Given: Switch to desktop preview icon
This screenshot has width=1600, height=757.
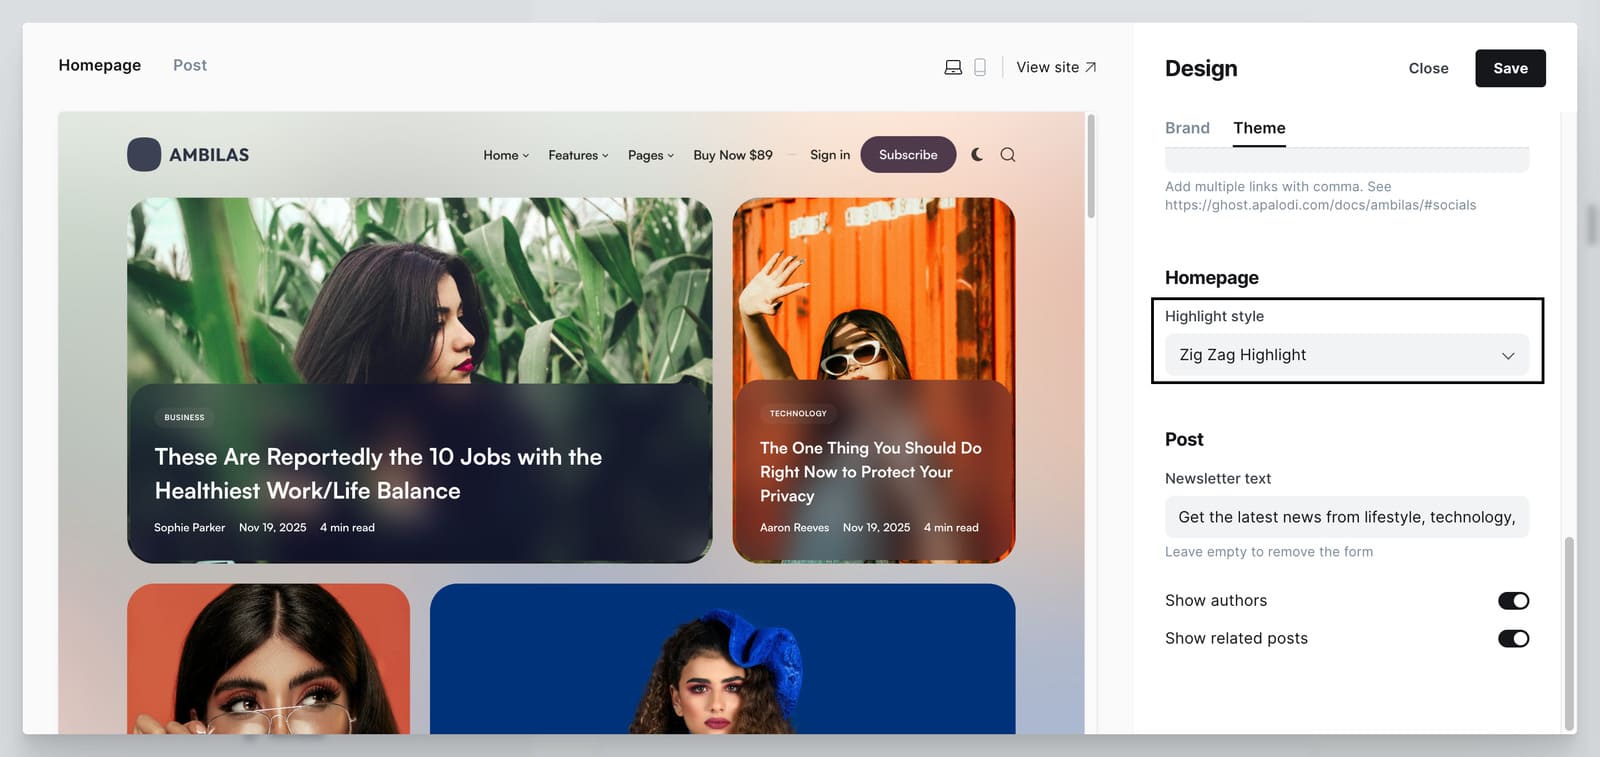Looking at the screenshot, I should click(x=953, y=67).
